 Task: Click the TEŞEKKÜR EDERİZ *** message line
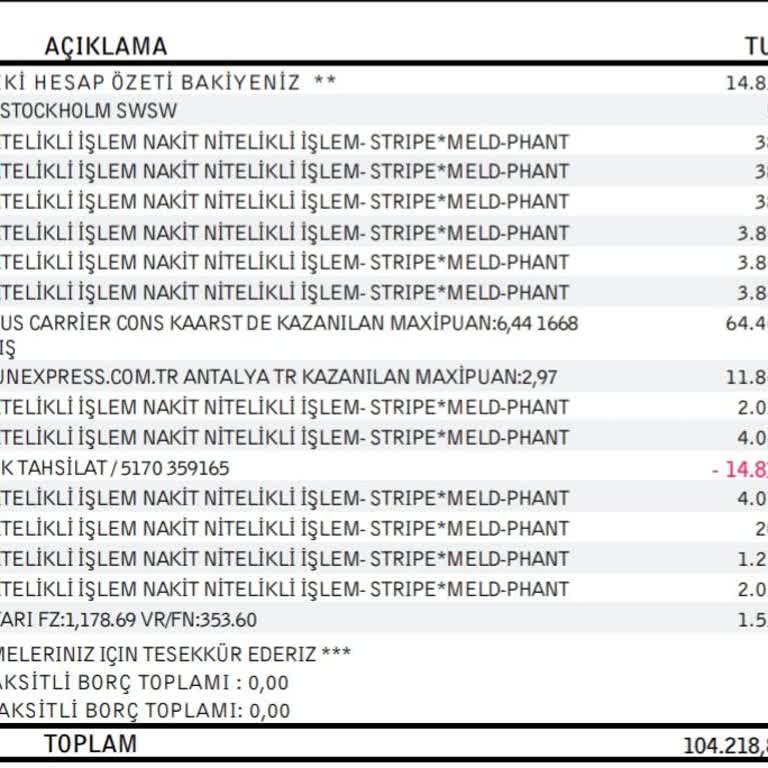click(175, 654)
